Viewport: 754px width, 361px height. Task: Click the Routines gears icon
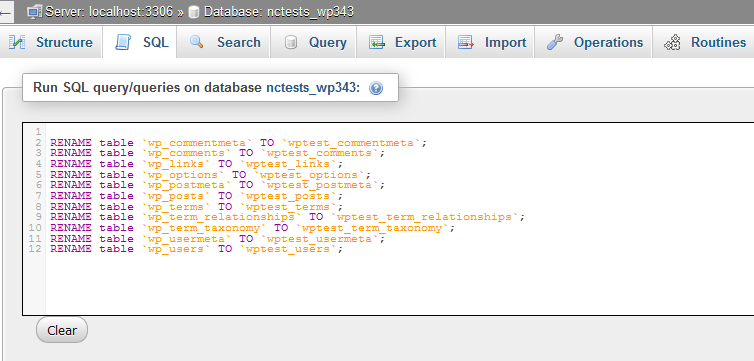pos(672,43)
